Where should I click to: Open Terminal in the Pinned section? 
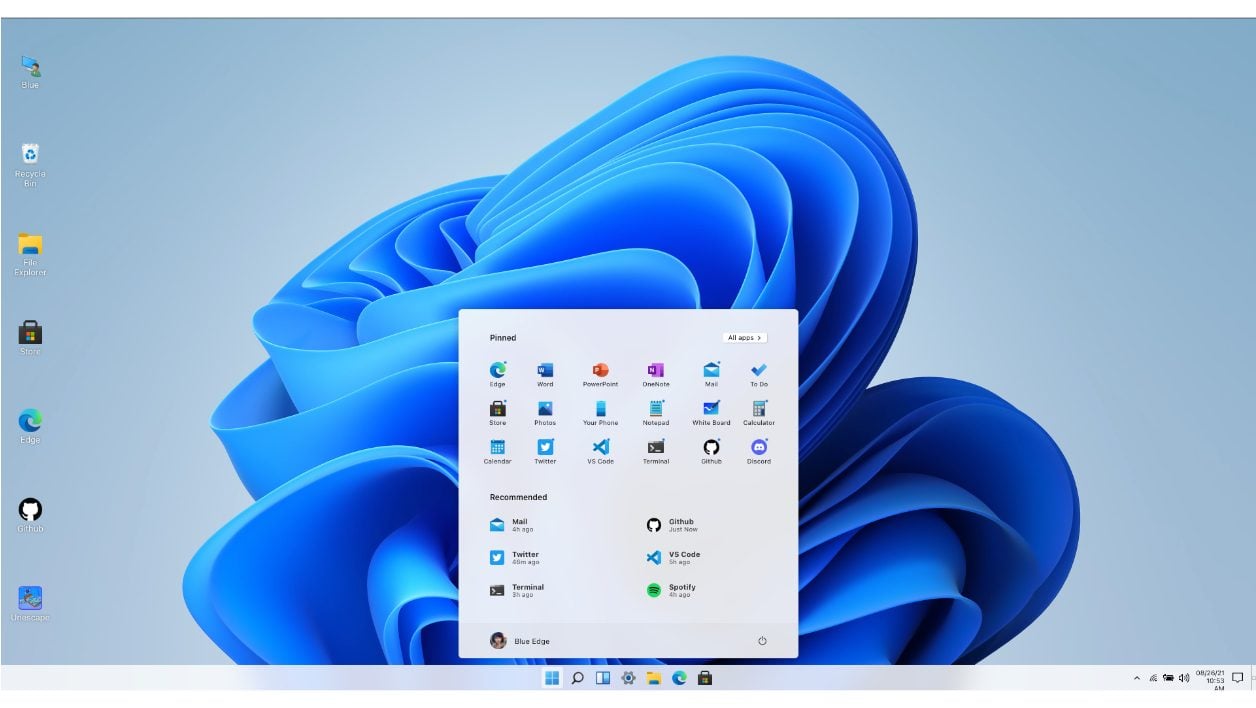click(x=656, y=452)
